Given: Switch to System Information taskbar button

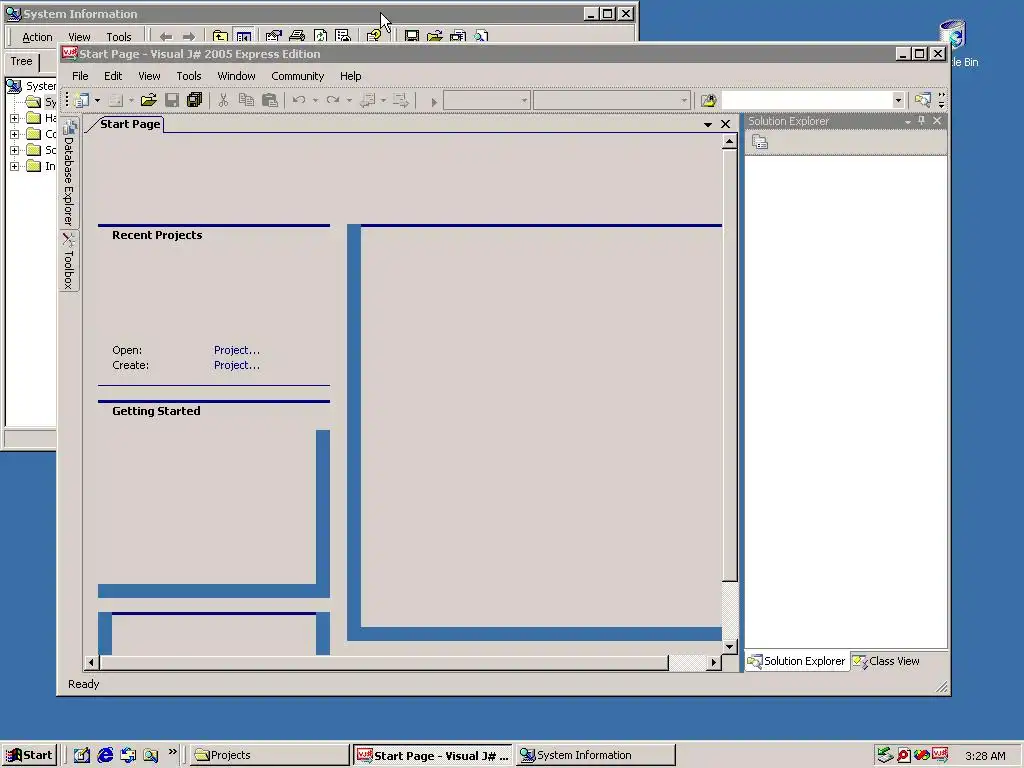Looking at the screenshot, I should pos(594,755).
